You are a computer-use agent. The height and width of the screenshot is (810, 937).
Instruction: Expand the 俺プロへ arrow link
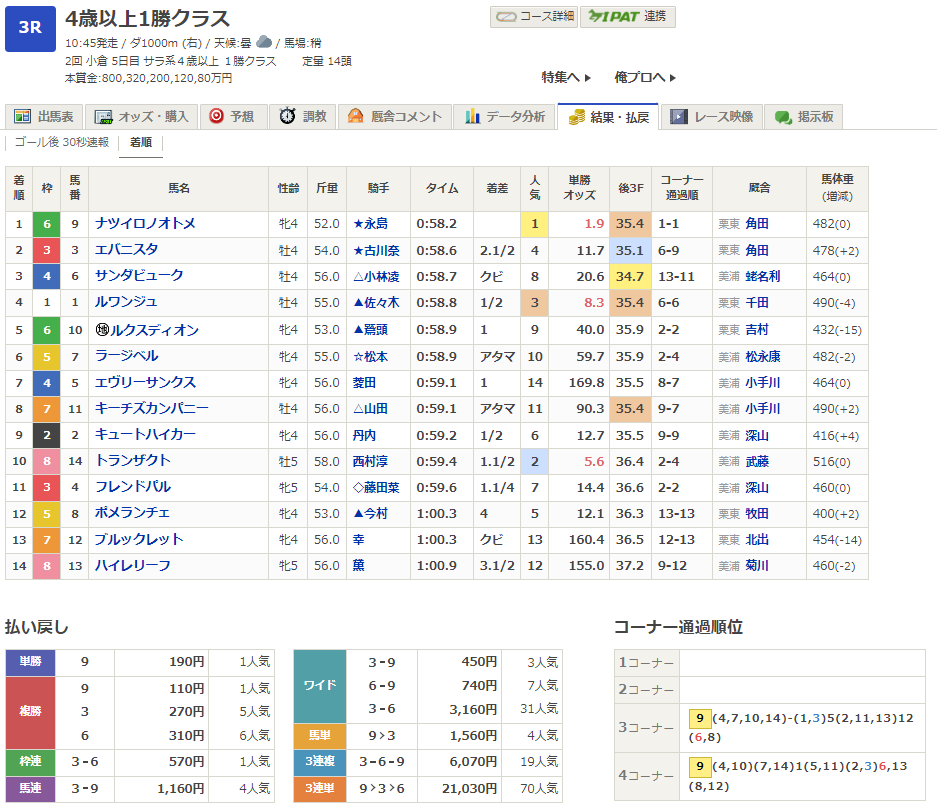645,77
